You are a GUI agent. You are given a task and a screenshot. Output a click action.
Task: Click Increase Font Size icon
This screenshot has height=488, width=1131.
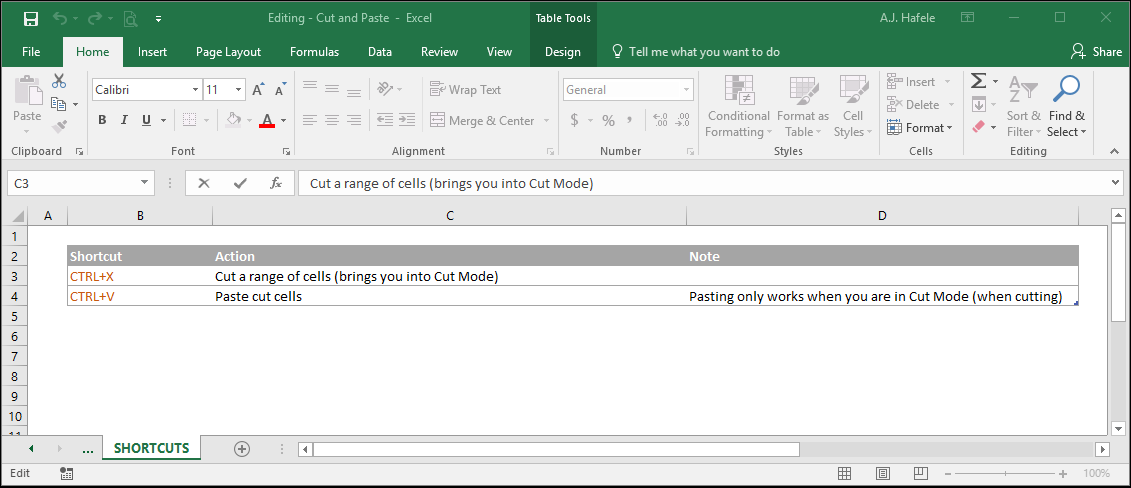[x=258, y=90]
